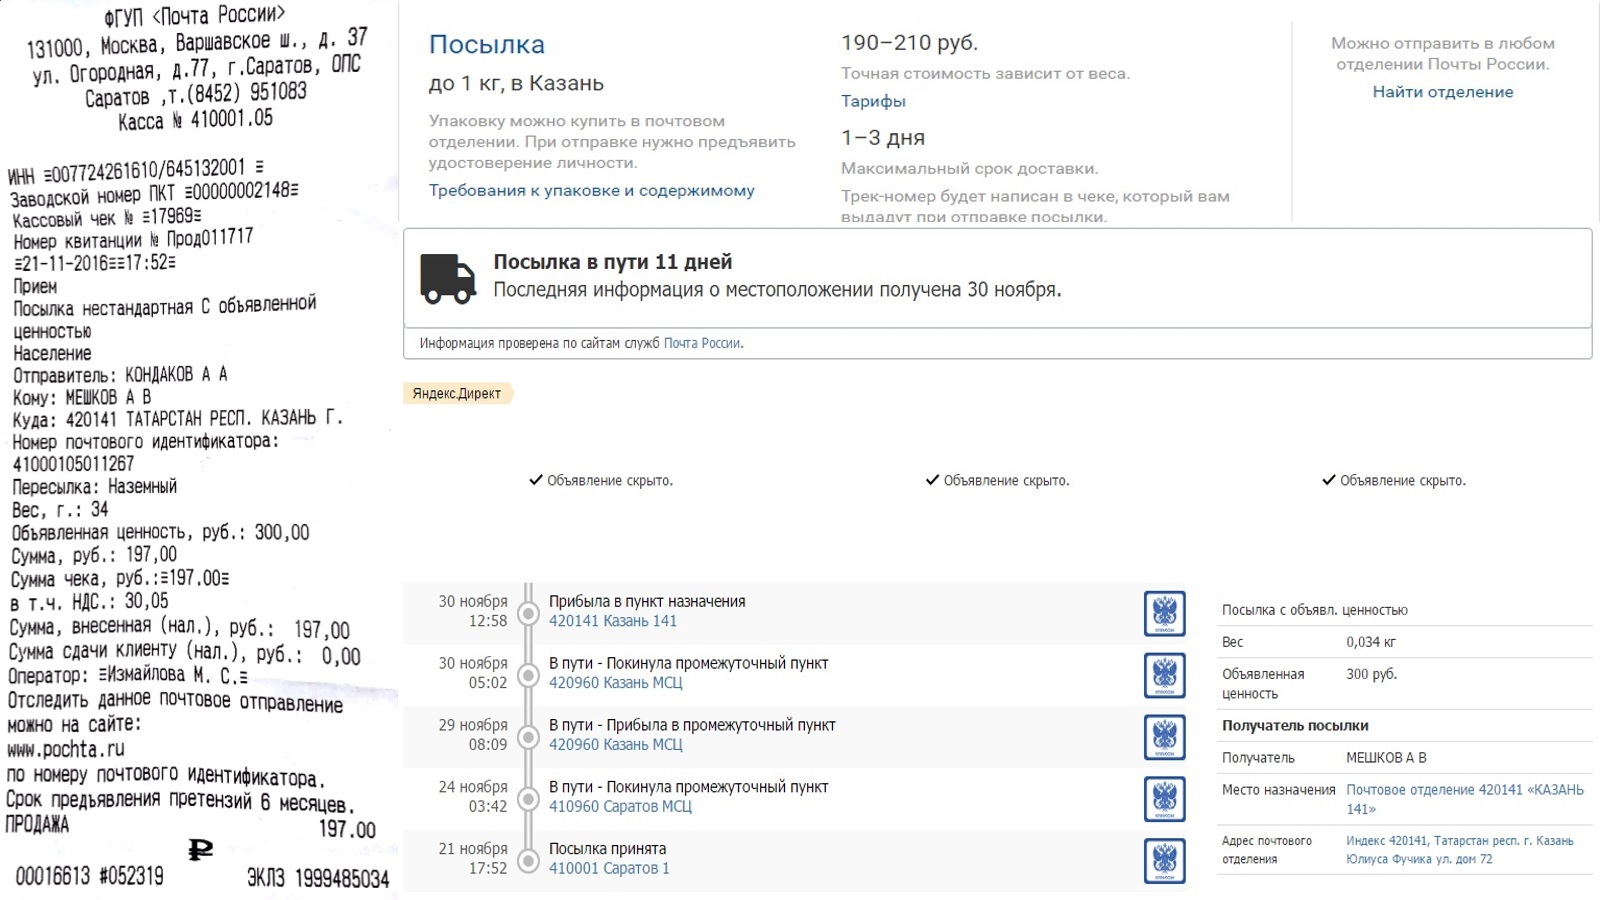The width and height of the screenshot is (1600, 900).
Task: Open Требования к упаковке и содержимому link
Action: [x=592, y=190]
